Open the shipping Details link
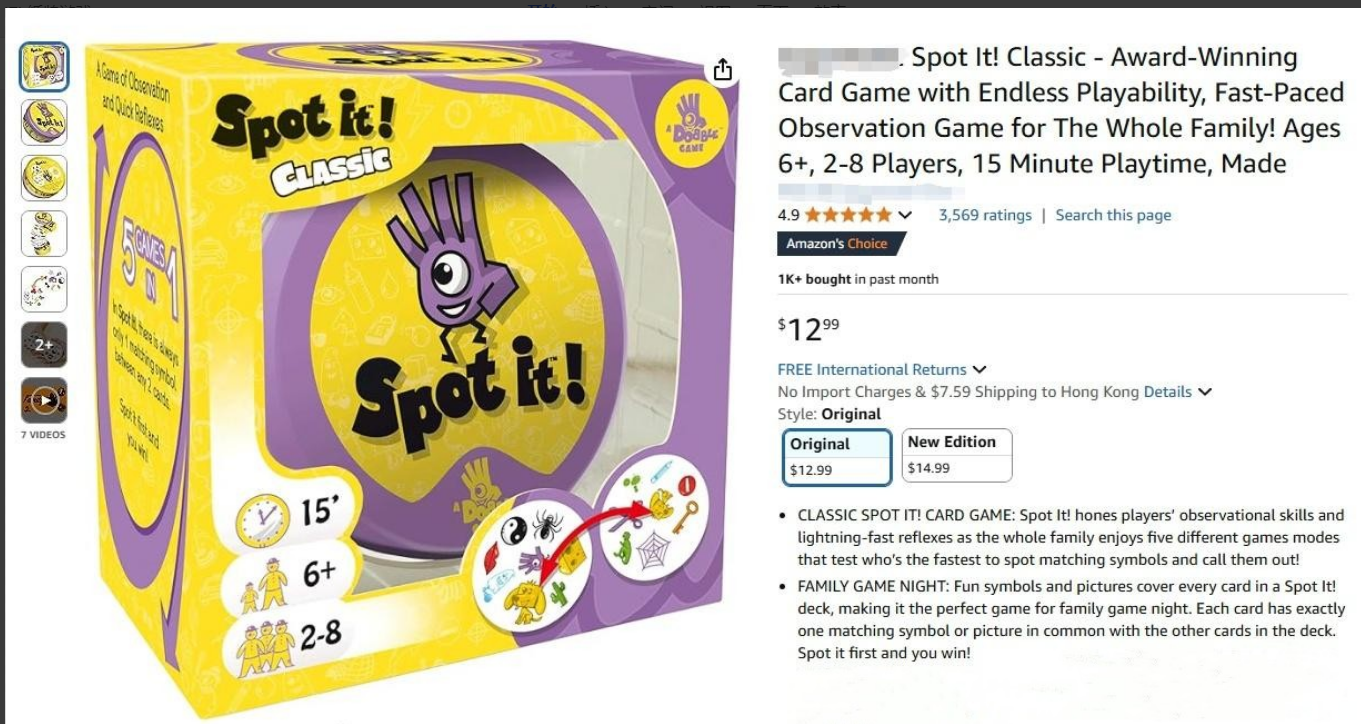Image resolution: width=1361 pixels, height=724 pixels. click(1168, 392)
